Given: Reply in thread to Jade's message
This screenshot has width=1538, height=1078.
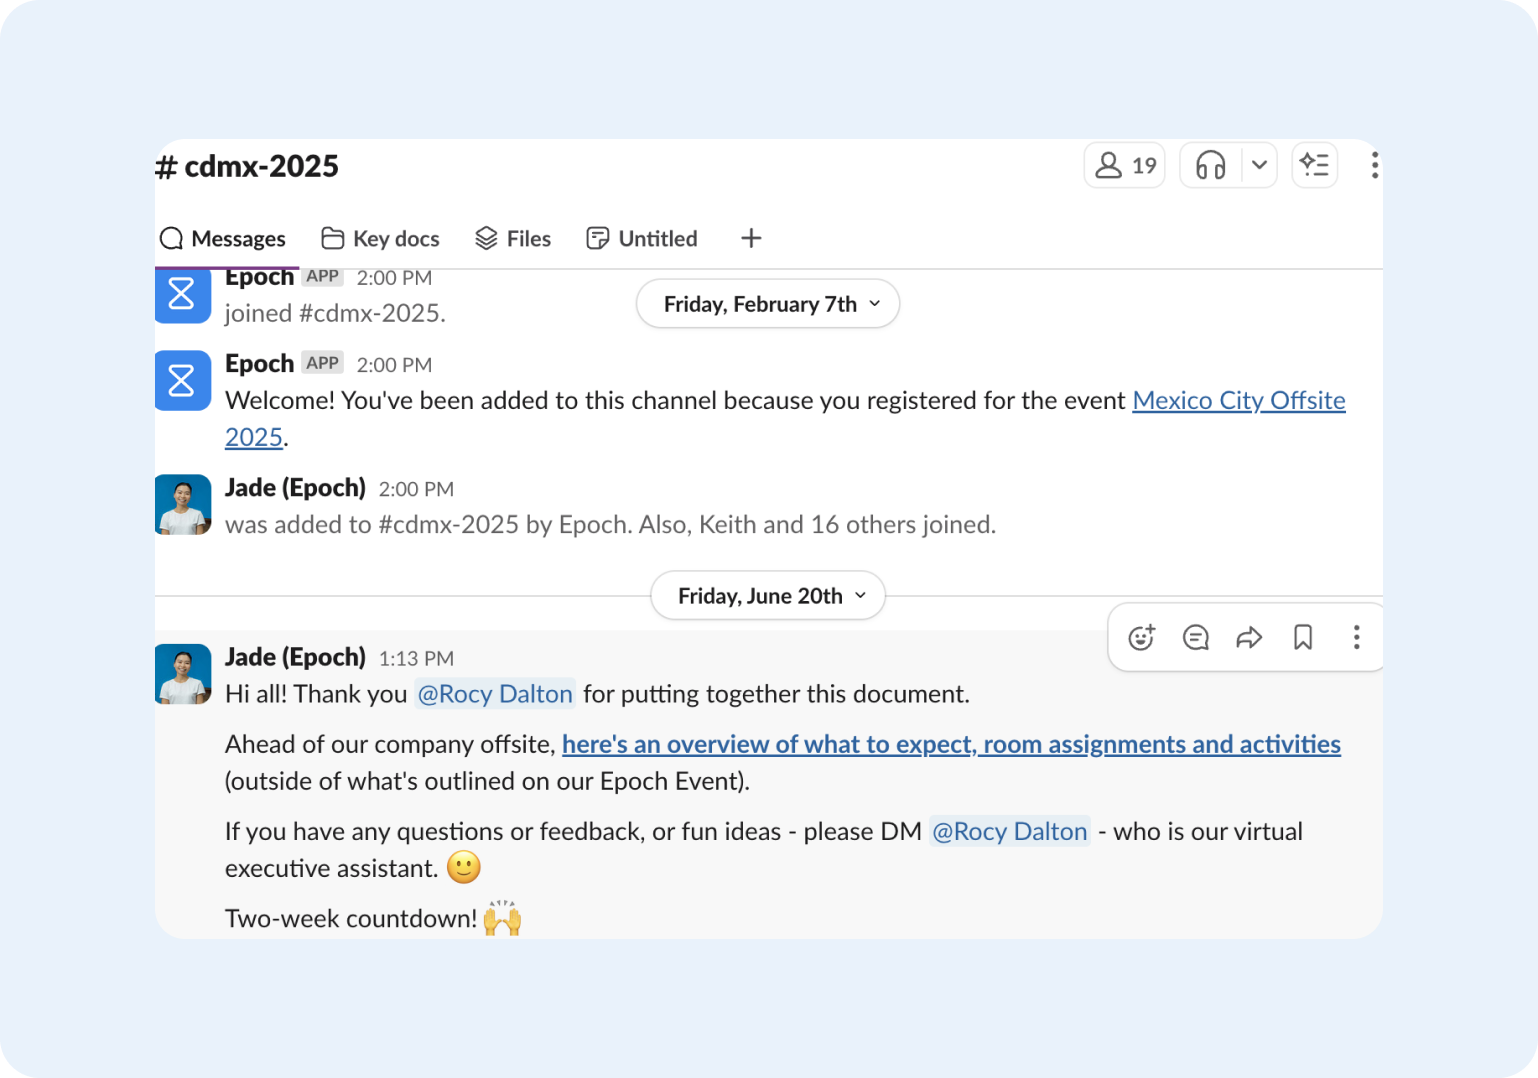Looking at the screenshot, I should [1195, 637].
